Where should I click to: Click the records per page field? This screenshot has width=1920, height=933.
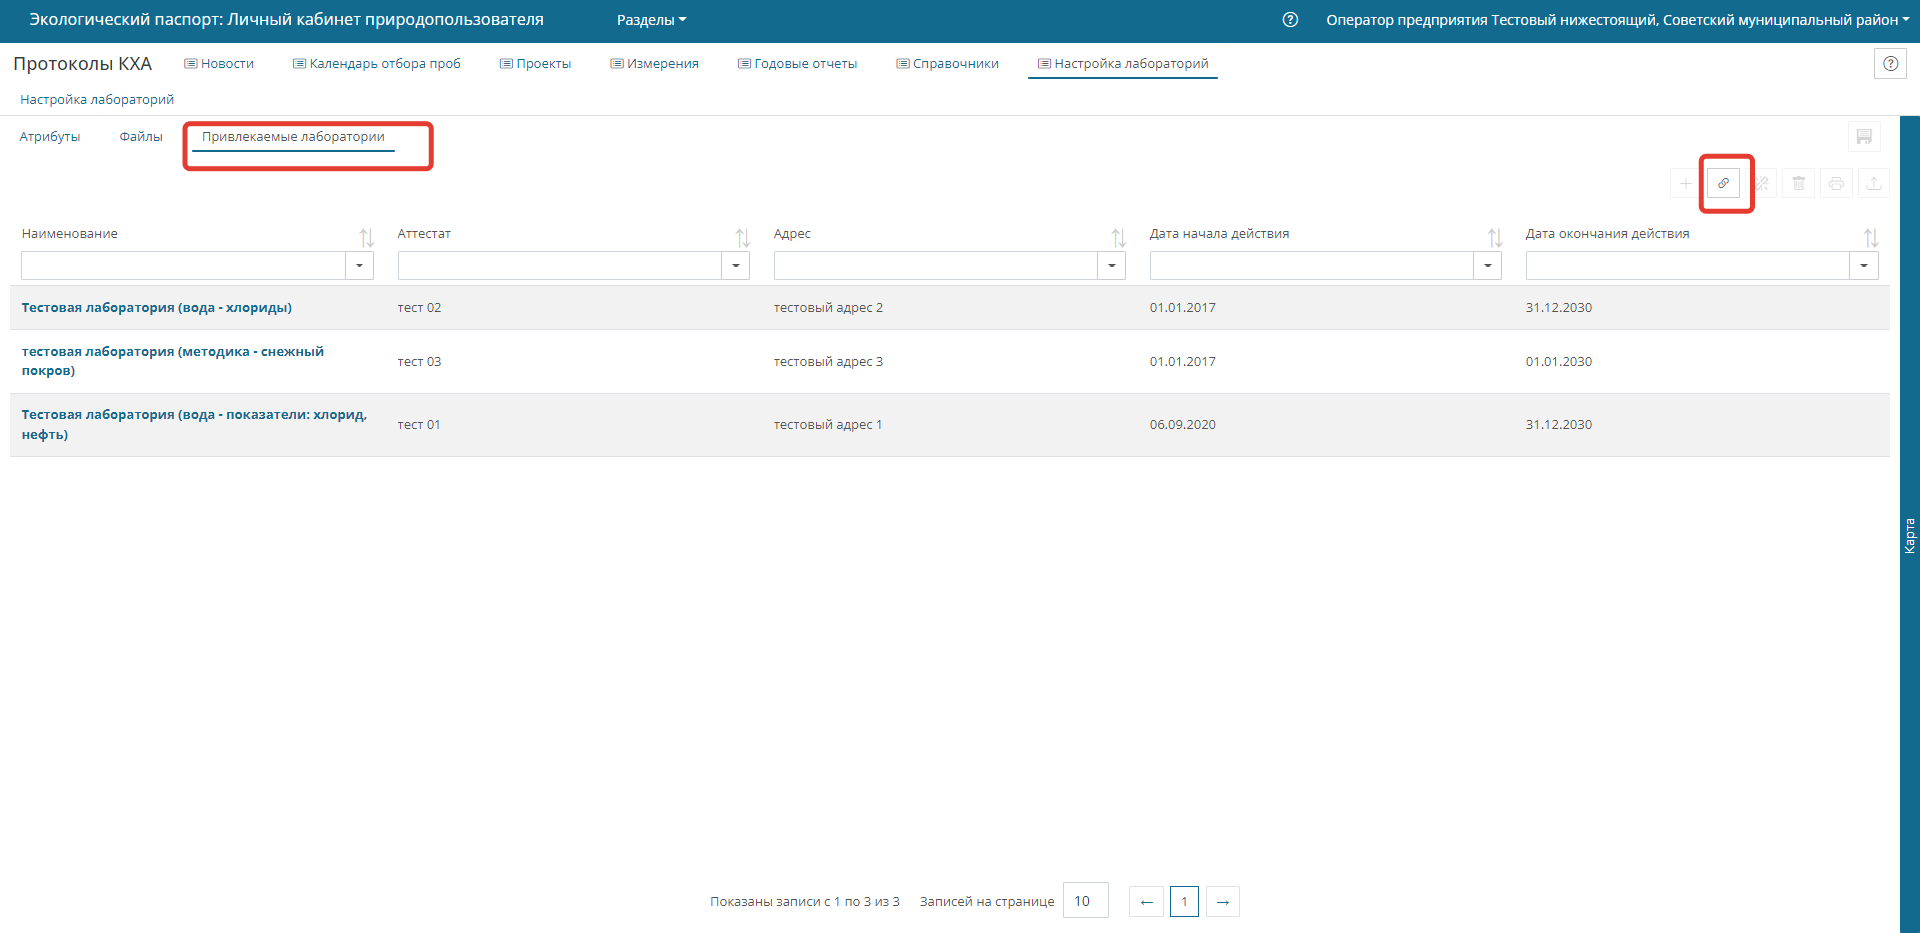(1085, 901)
